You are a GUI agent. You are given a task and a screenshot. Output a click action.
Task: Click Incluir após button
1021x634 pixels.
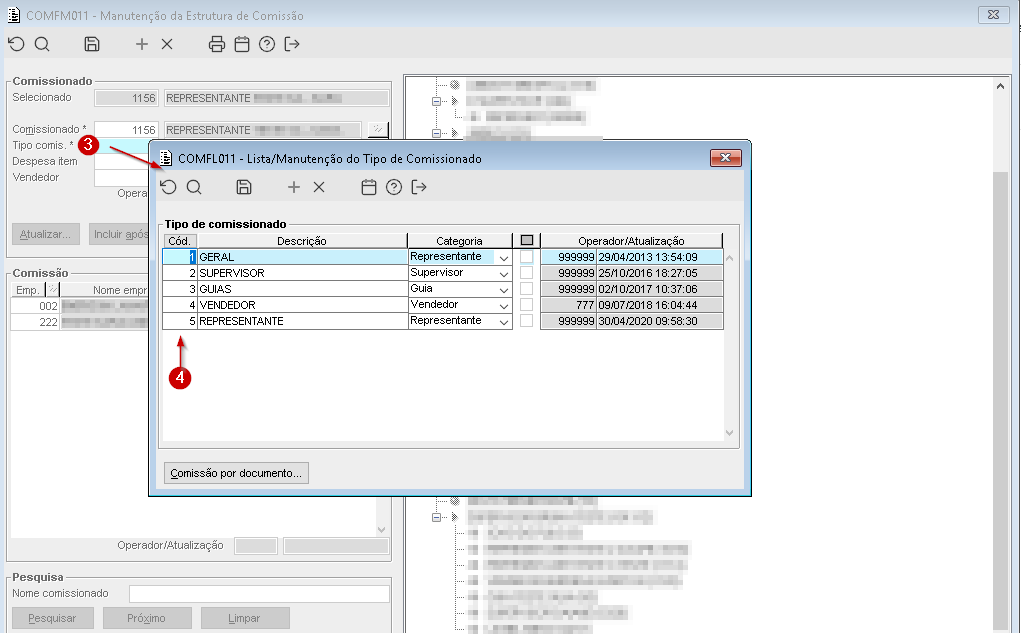click(x=120, y=234)
